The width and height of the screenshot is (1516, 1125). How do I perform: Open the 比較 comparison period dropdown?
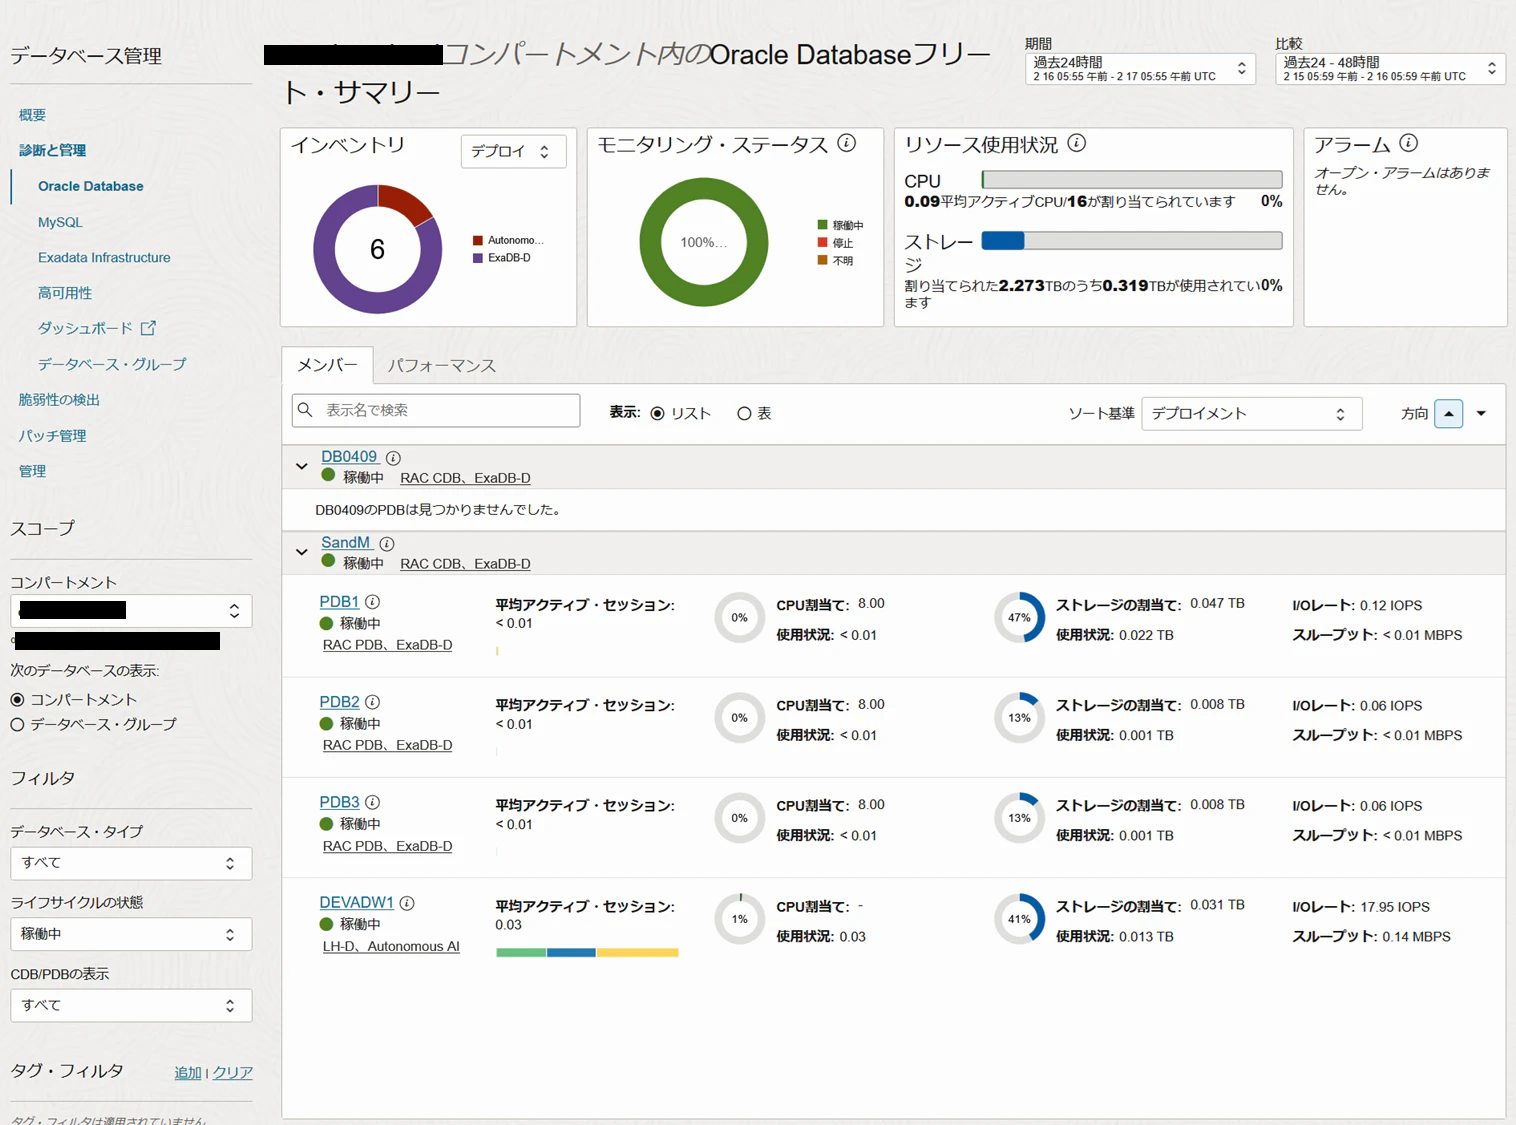click(1390, 69)
